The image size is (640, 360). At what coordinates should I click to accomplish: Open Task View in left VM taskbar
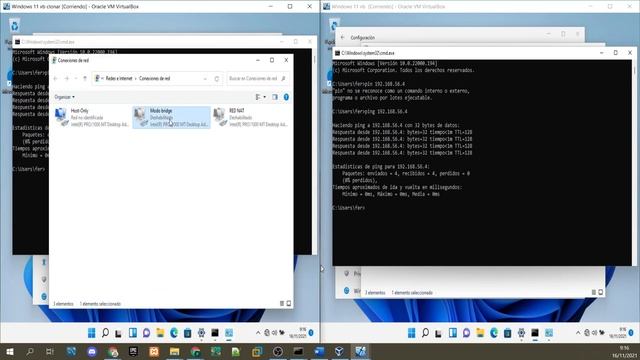118,333
